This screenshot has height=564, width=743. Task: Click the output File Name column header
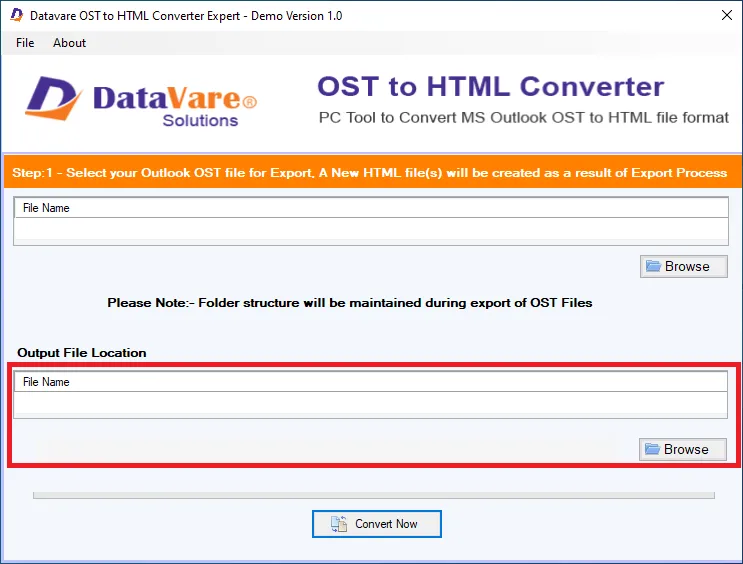(x=371, y=382)
